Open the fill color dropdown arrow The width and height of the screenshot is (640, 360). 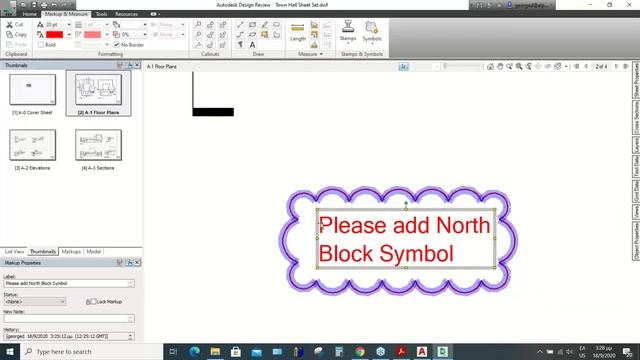[x=107, y=35]
